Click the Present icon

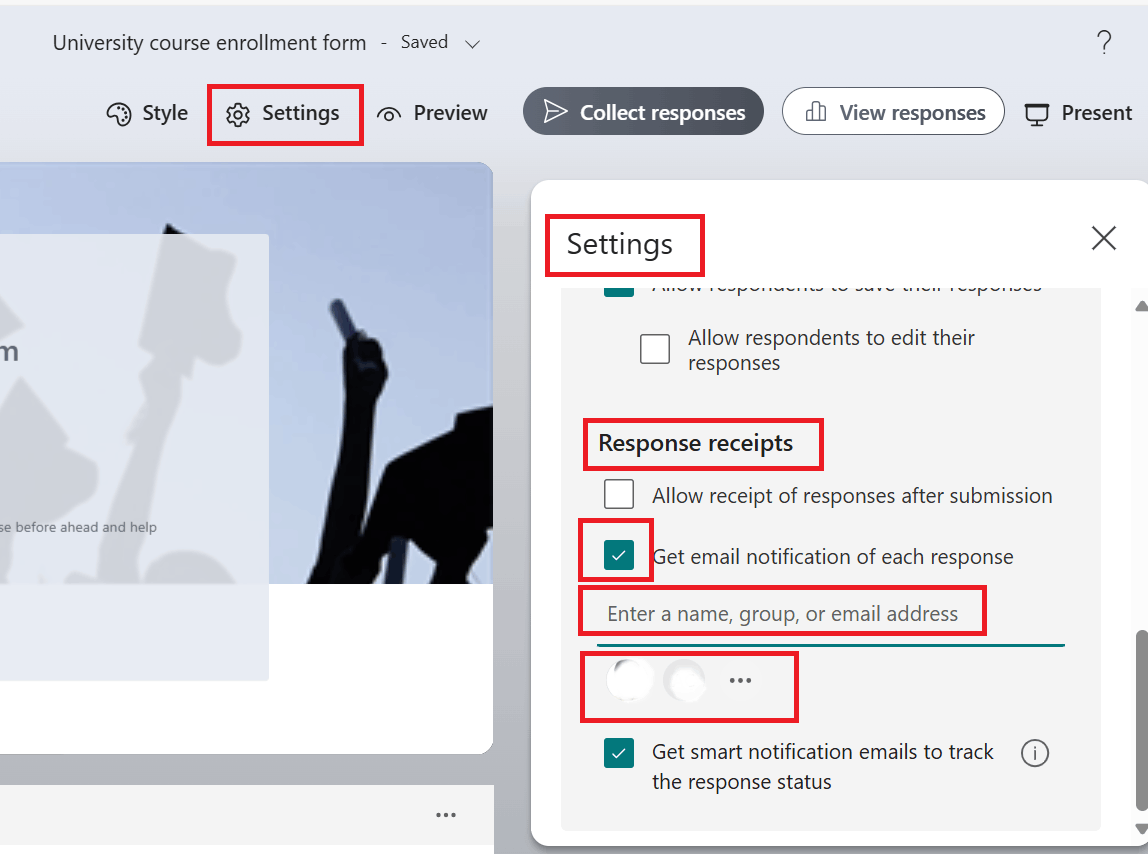[x=1036, y=112]
